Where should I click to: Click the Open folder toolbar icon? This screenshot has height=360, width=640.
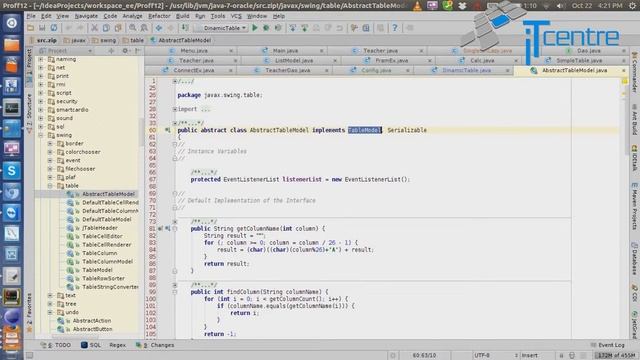[31, 28]
